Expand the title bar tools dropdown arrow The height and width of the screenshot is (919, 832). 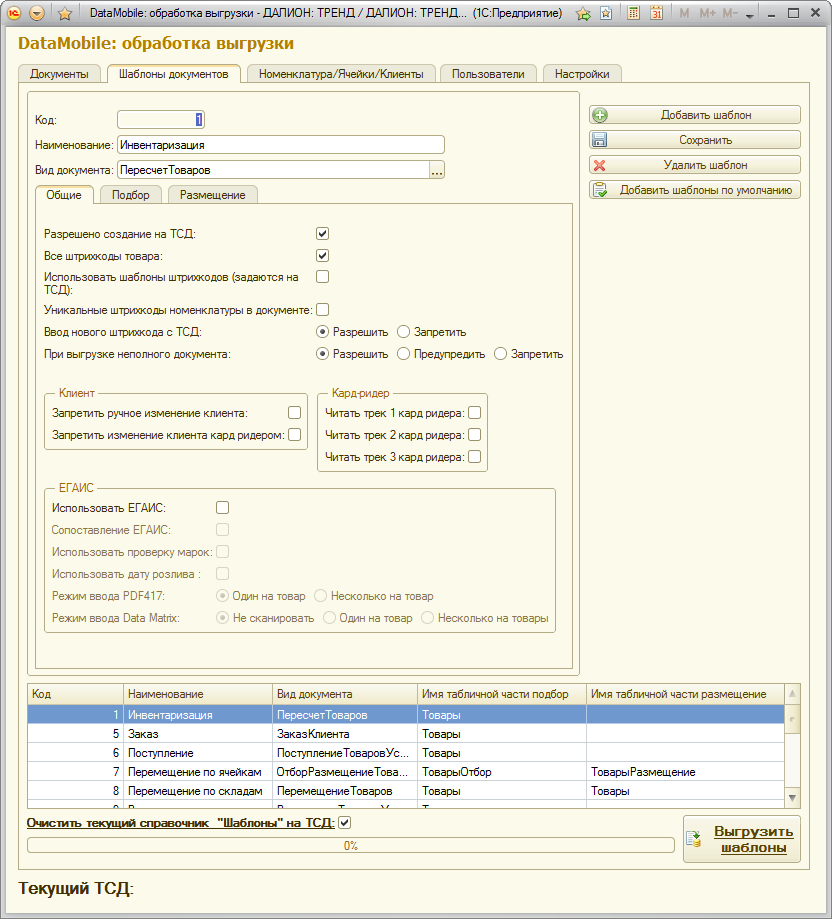coord(749,15)
